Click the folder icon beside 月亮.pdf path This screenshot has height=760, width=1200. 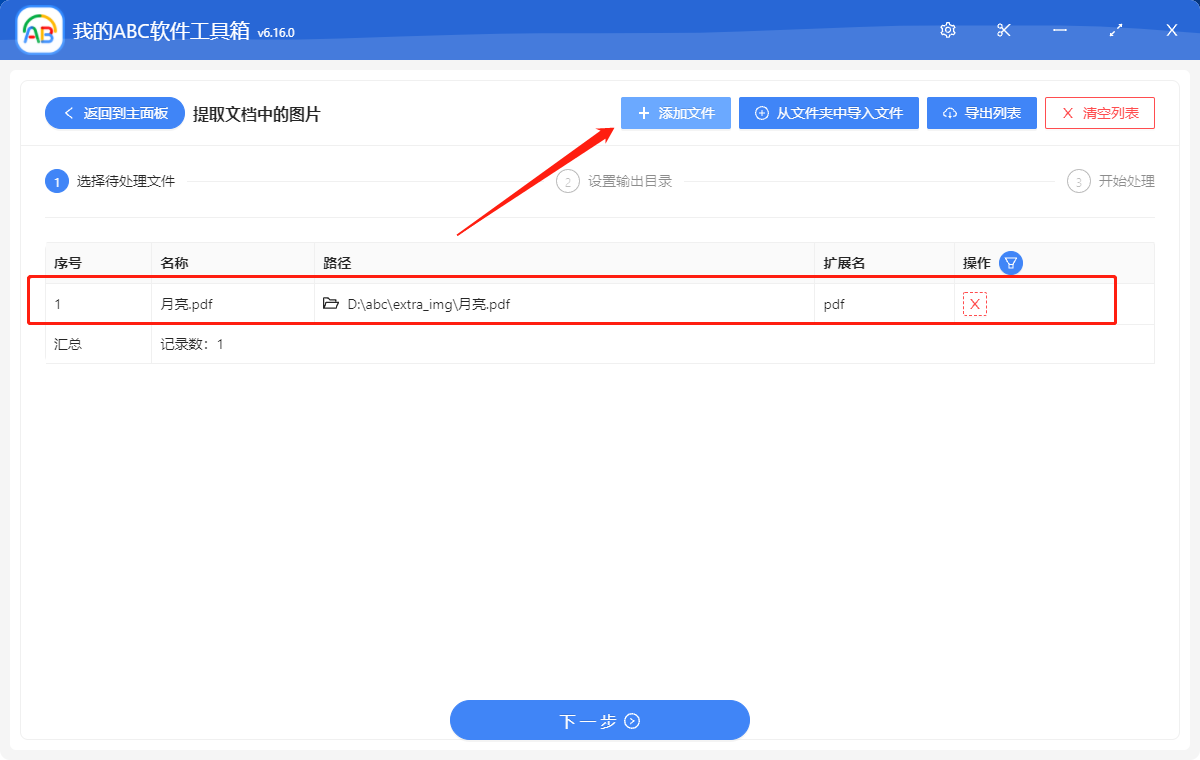[331, 303]
